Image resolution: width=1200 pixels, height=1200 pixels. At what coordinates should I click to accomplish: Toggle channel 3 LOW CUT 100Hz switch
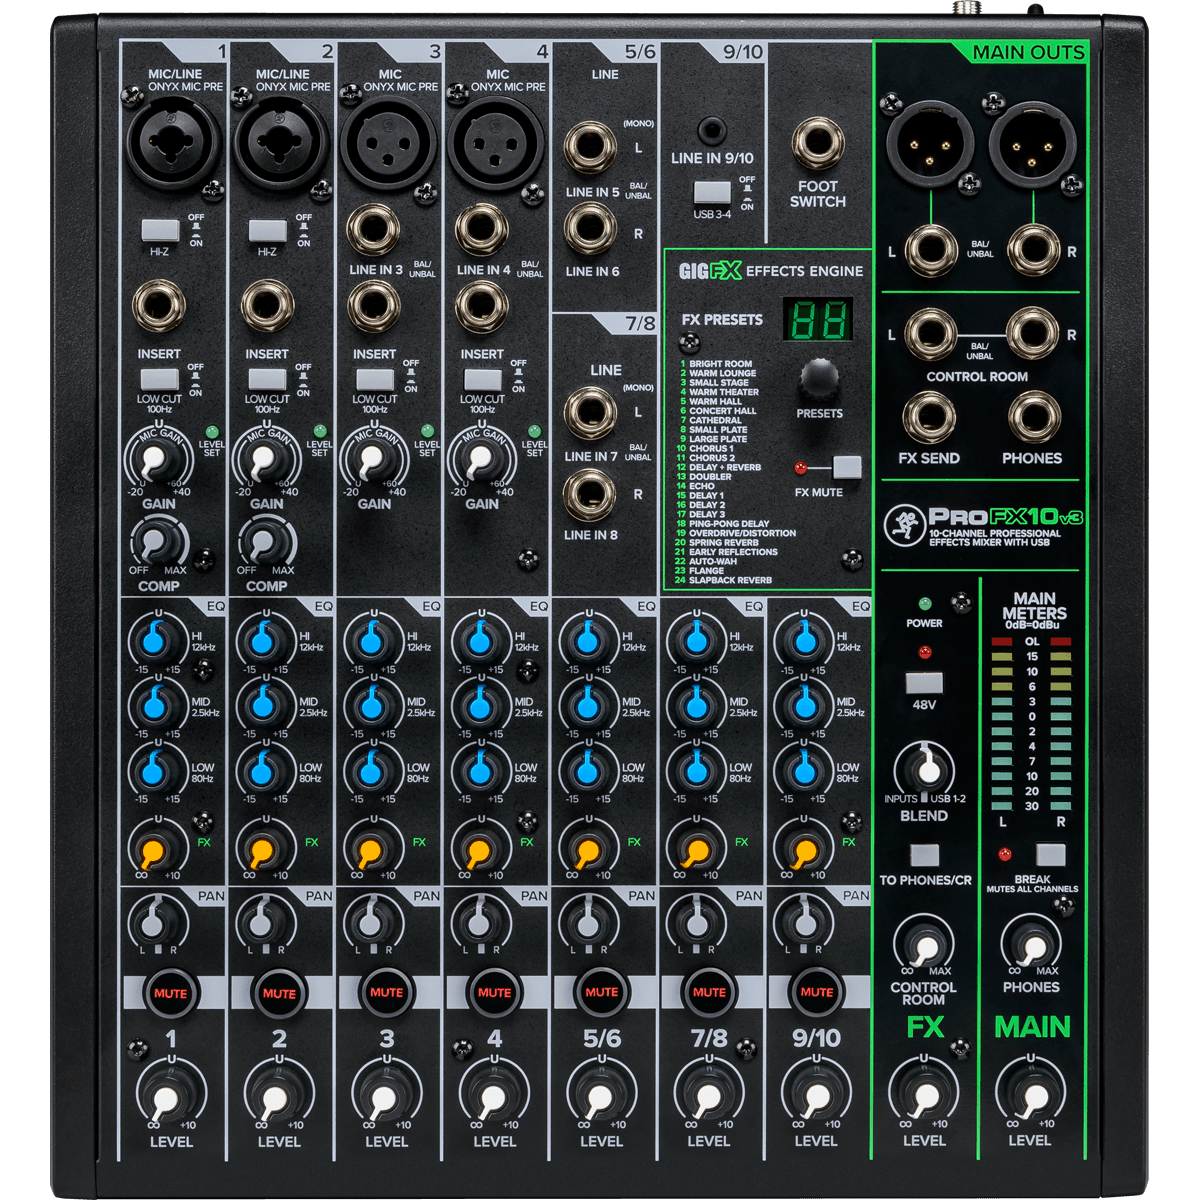(374, 379)
